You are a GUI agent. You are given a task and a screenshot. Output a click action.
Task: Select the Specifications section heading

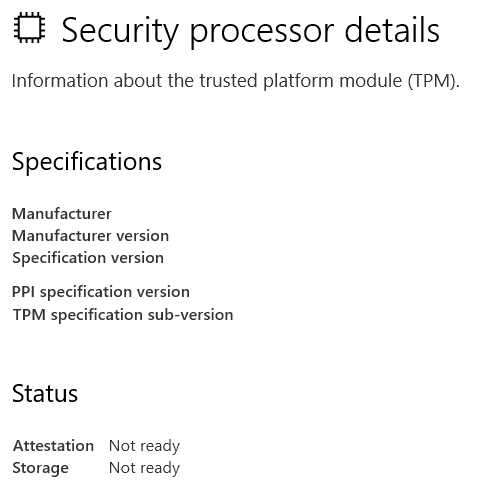click(87, 162)
